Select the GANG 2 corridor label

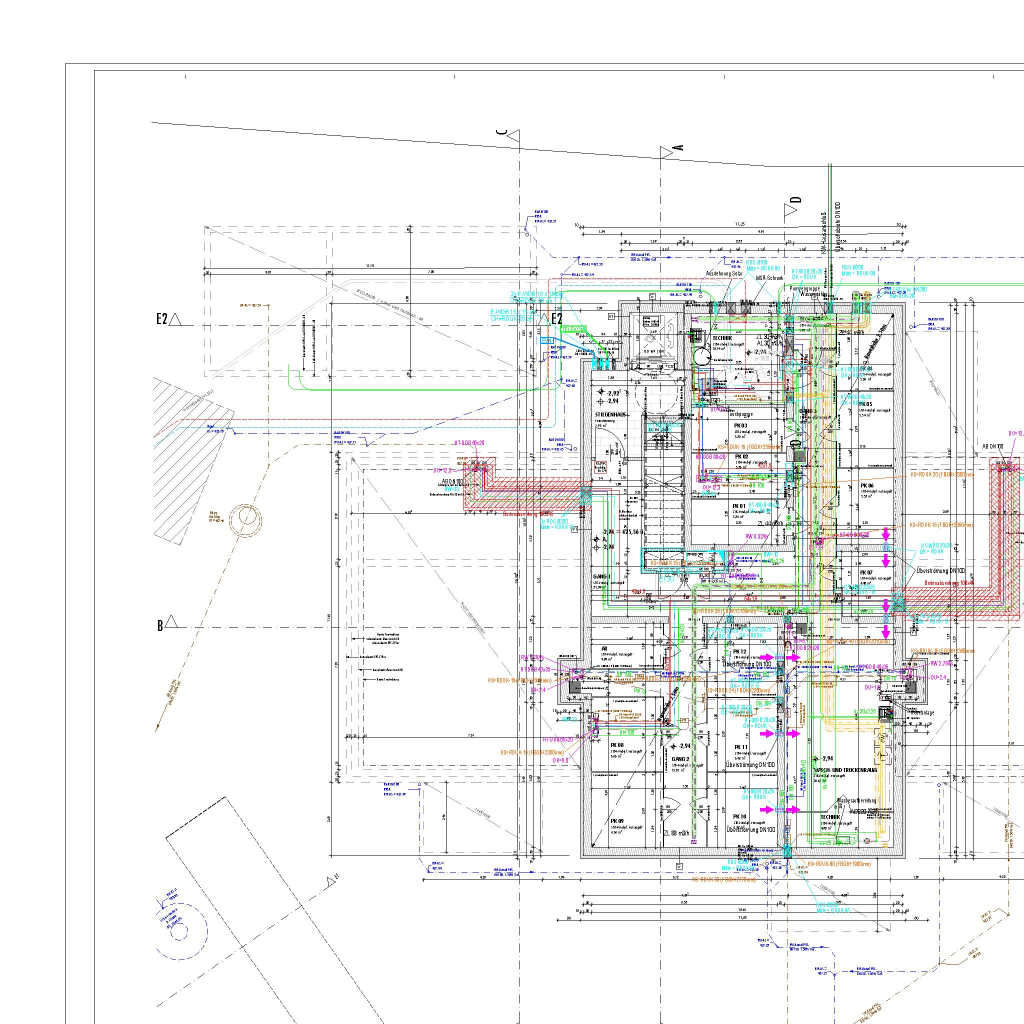(680, 759)
